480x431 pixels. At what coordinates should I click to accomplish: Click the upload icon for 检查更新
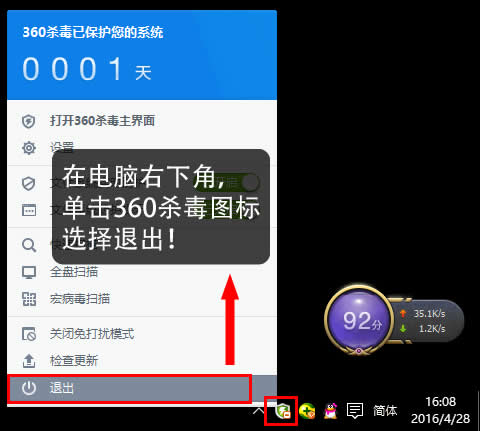coord(29,361)
